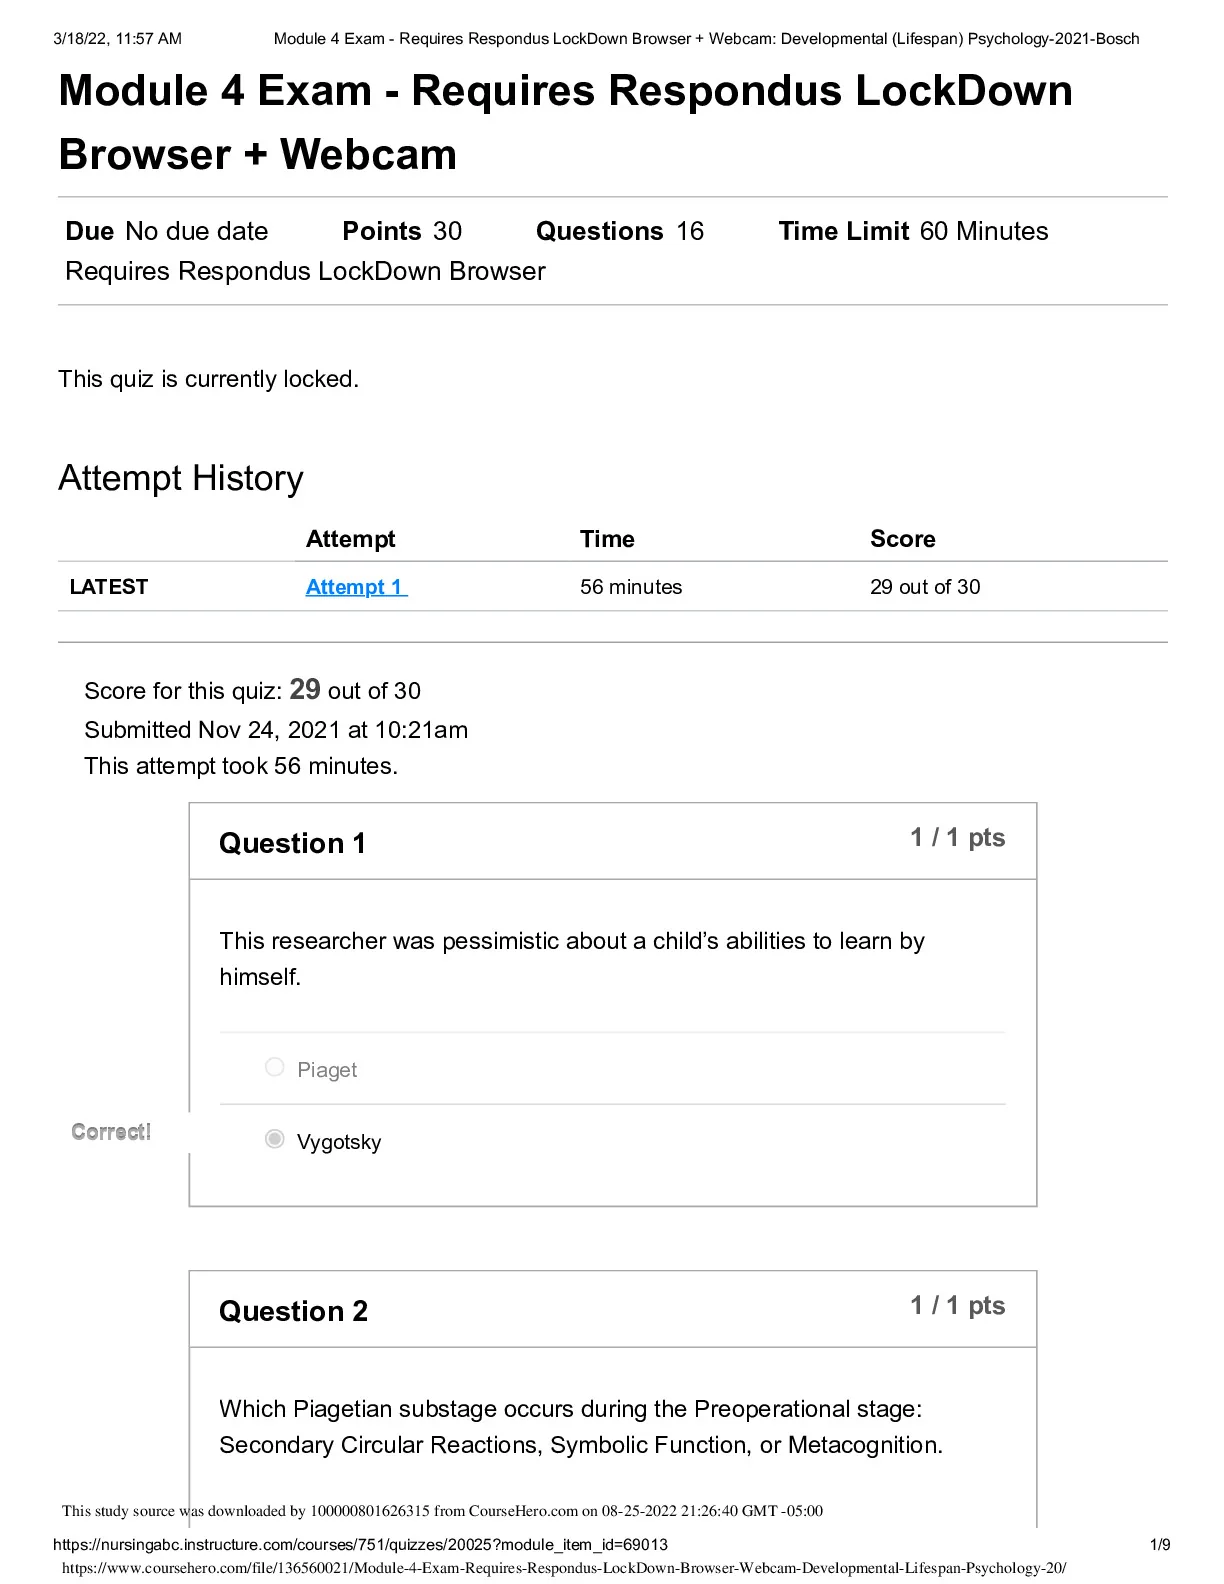Click the Attempt column header
This screenshot has width=1224, height=1584.
point(350,539)
